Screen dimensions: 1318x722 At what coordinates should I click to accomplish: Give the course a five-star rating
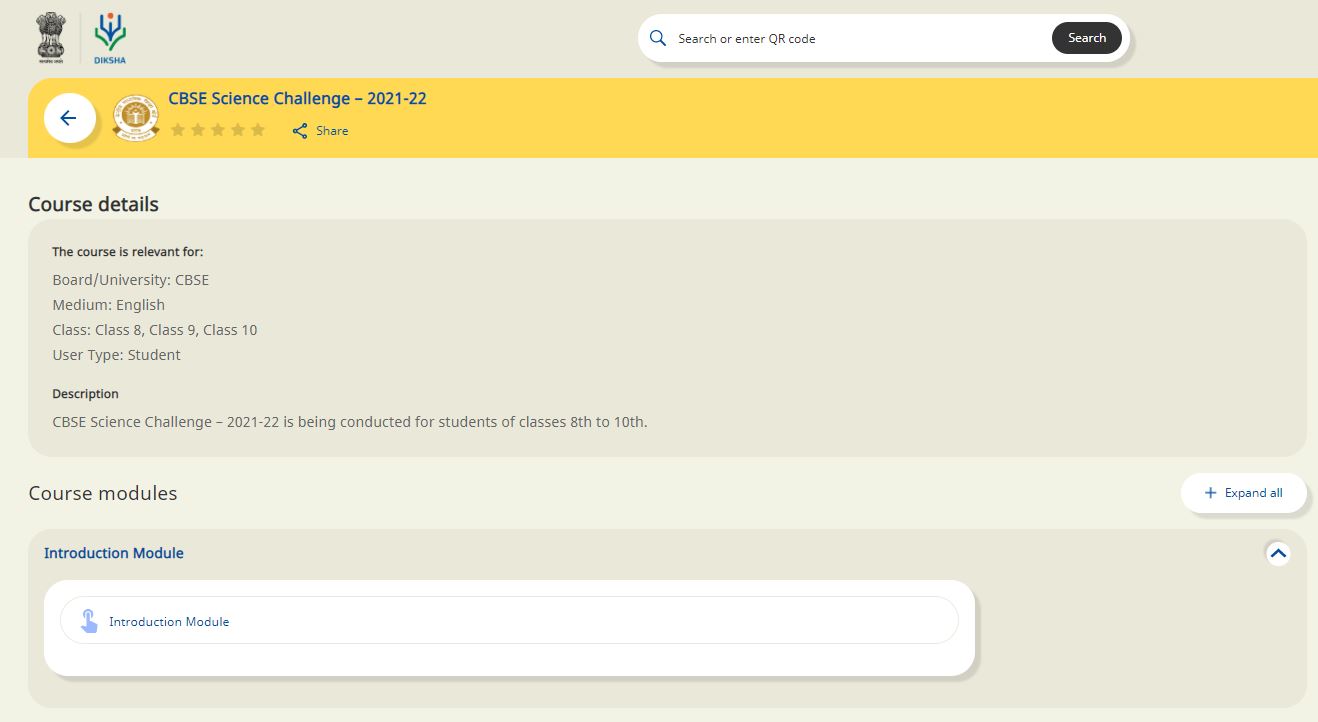click(x=258, y=129)
